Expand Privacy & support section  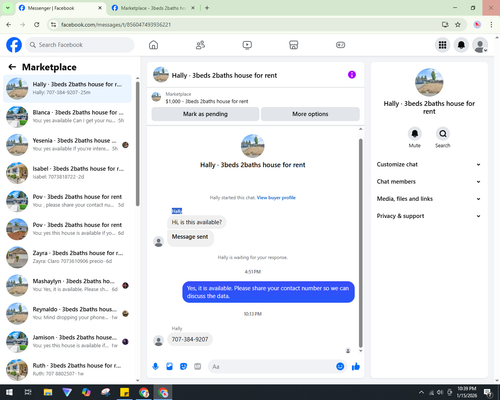(x=429, y=216)
